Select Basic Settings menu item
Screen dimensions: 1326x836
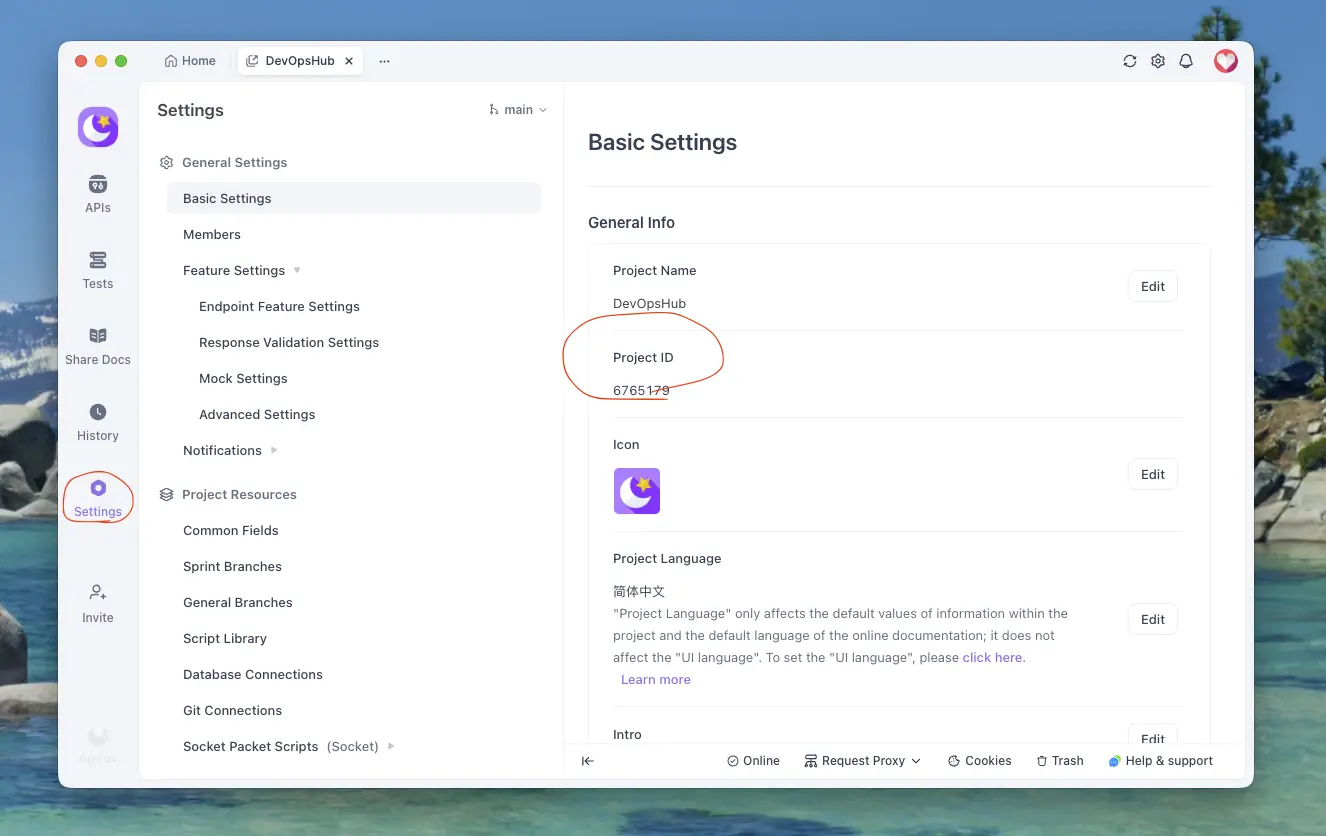(354, 198)
